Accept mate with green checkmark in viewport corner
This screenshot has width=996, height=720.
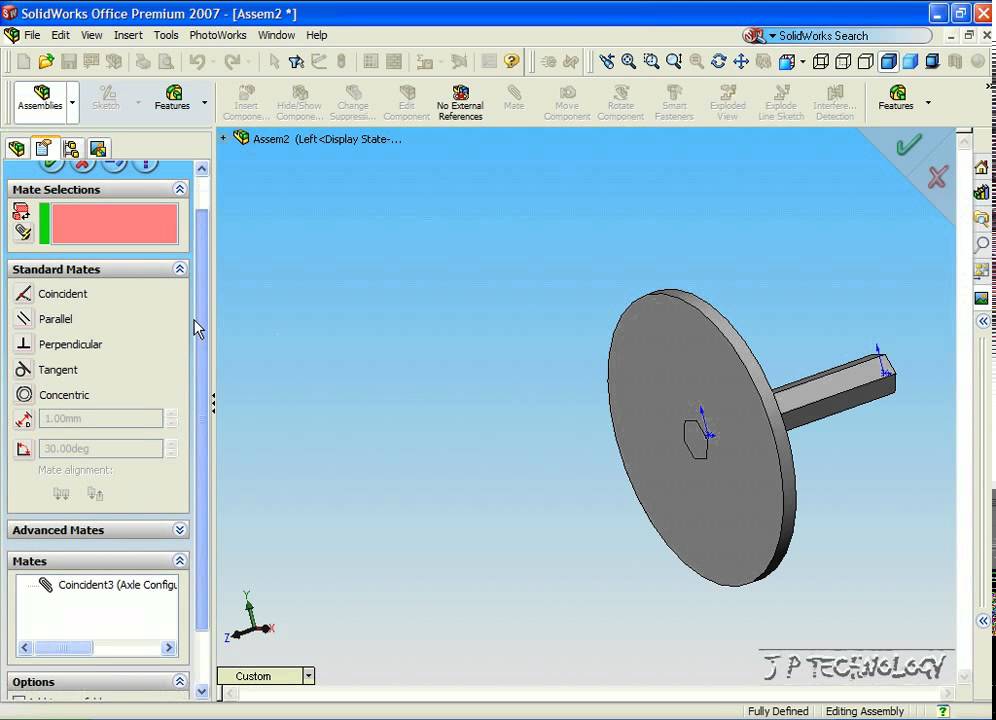click(908, 145)
